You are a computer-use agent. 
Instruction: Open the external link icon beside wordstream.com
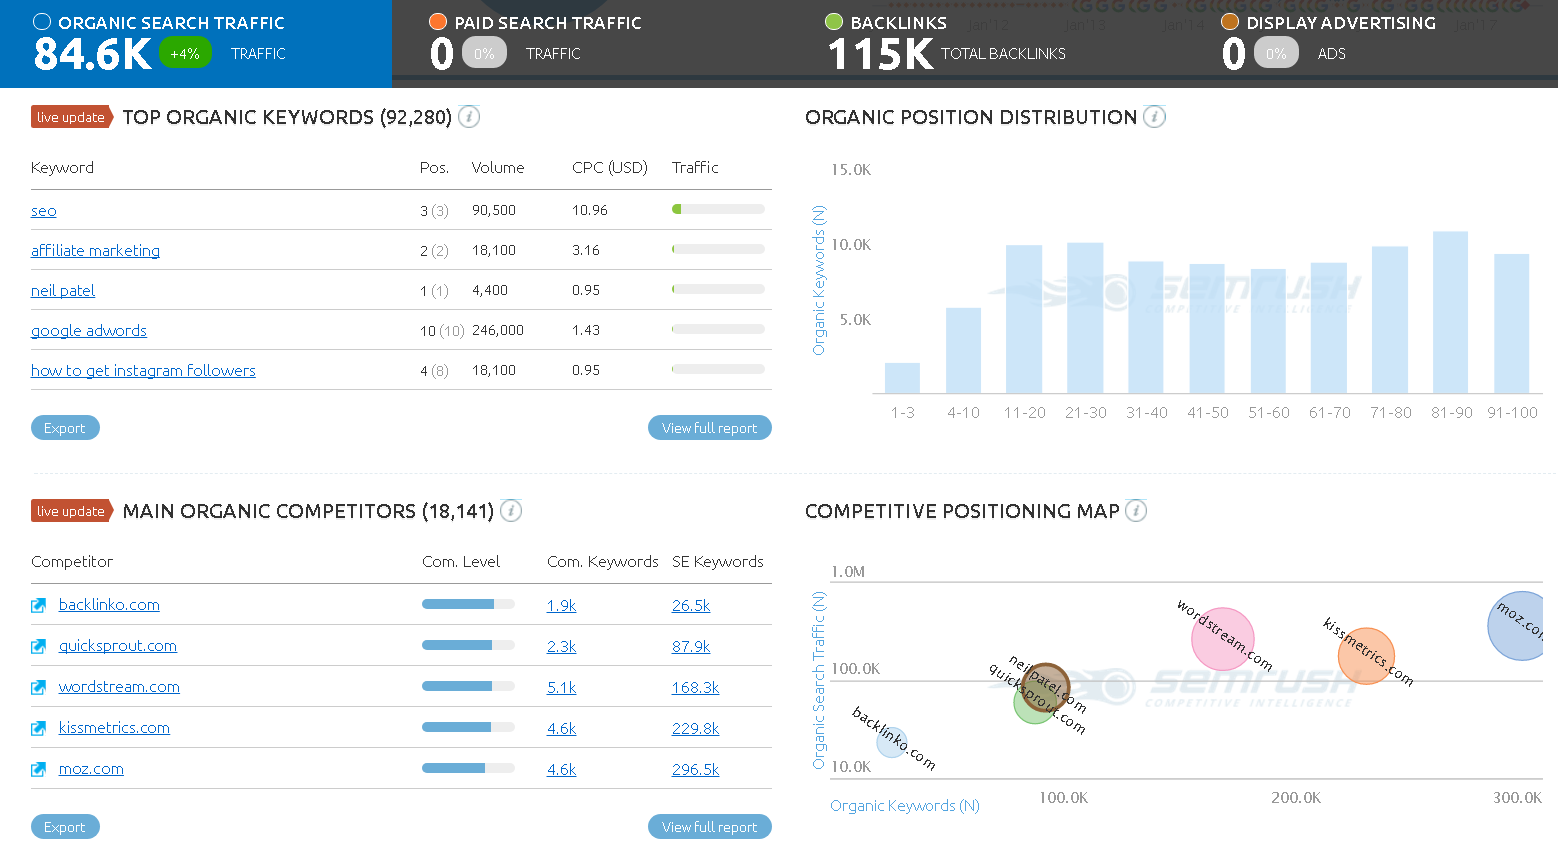(39, 687)
